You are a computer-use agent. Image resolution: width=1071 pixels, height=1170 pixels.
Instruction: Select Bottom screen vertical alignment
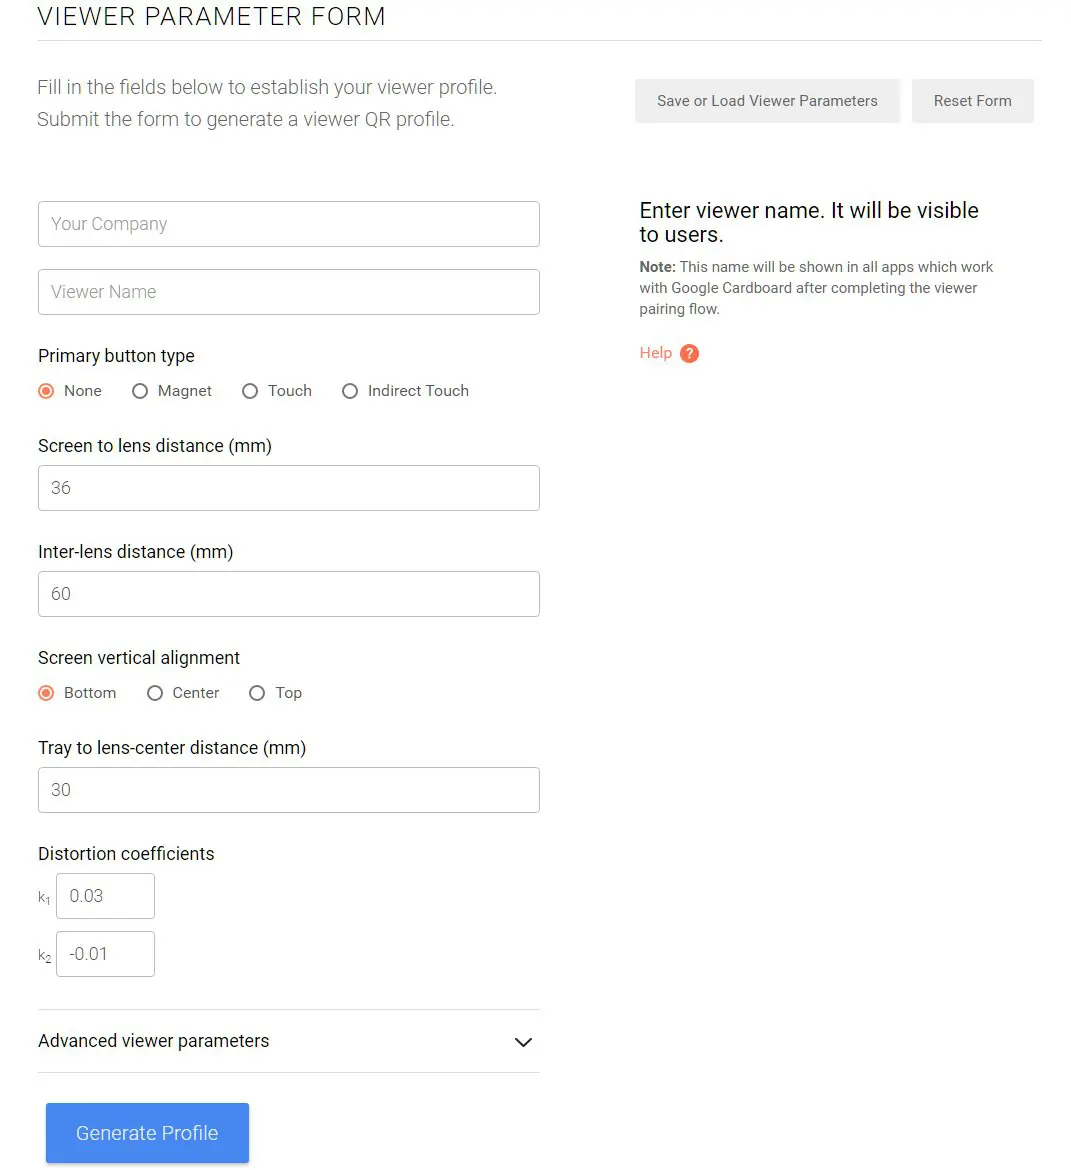(46, 693)
